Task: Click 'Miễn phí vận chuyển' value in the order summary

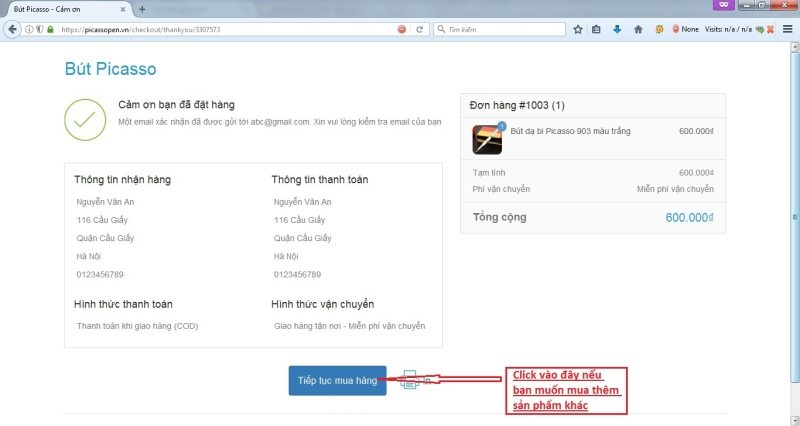Action: (675, 189)
